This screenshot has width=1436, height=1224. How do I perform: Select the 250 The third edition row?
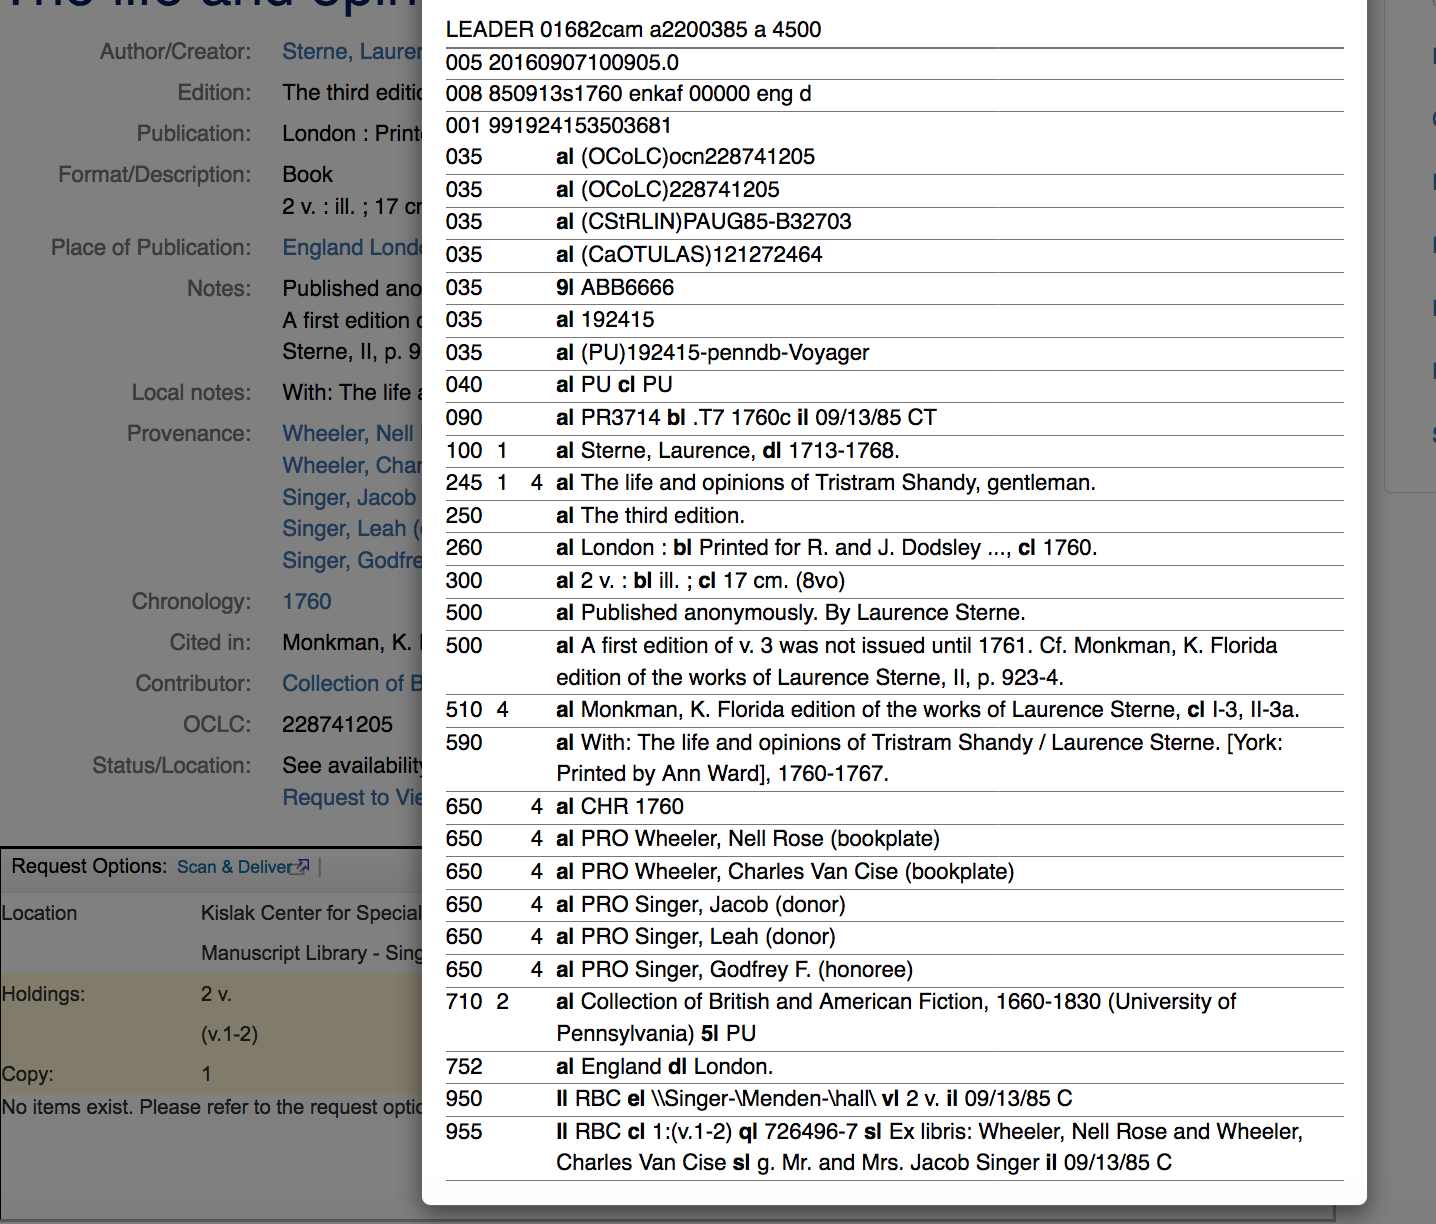894,516
